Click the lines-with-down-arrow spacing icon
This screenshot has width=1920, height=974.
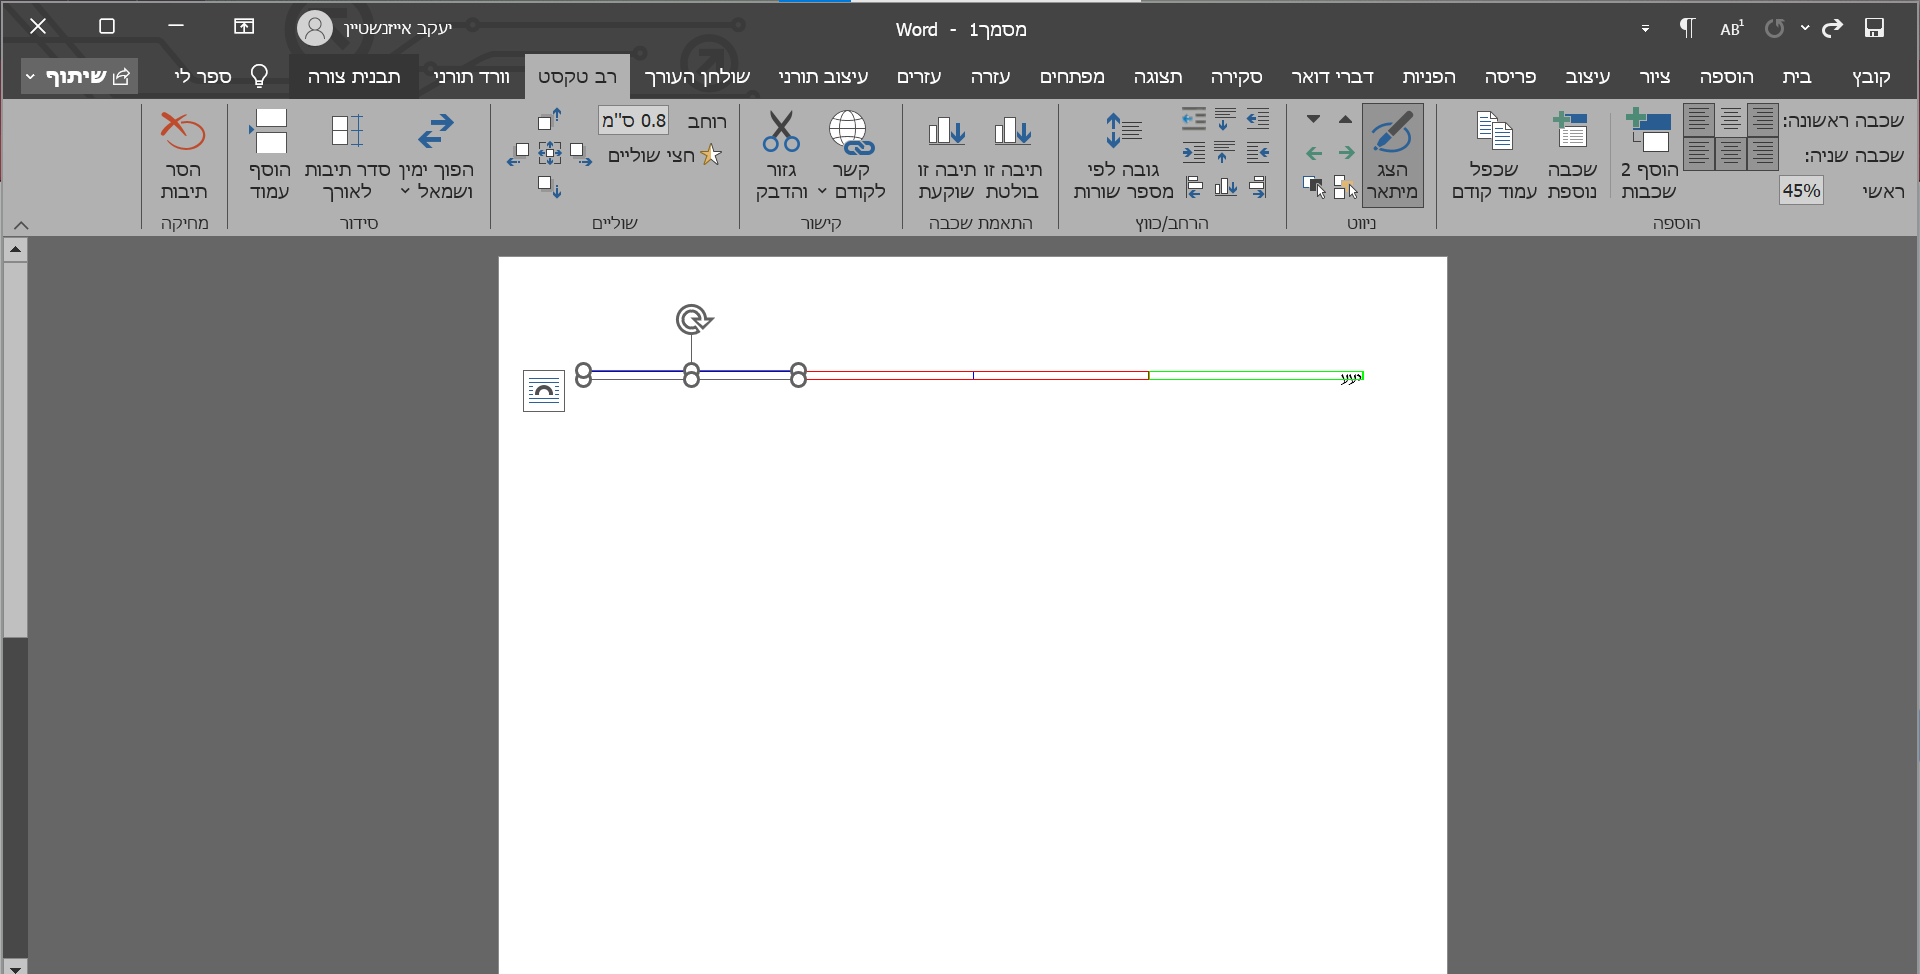(x=1225, y=119)
